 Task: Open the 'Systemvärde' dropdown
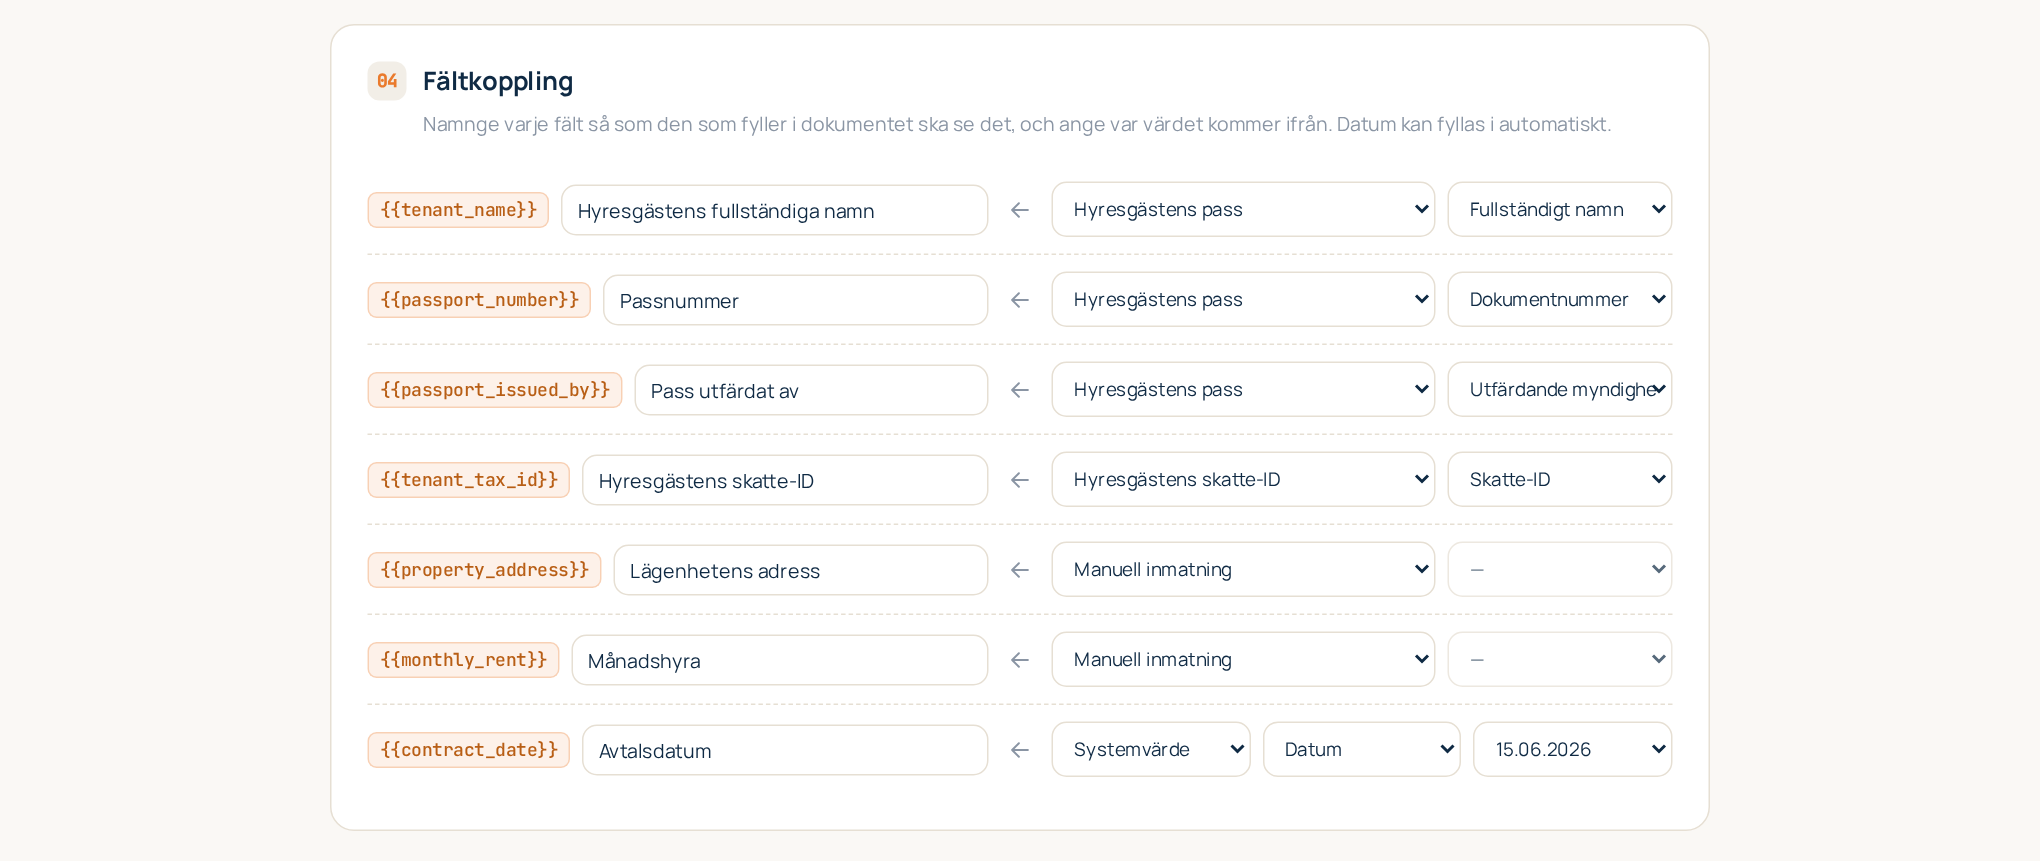click(1151, 749)
